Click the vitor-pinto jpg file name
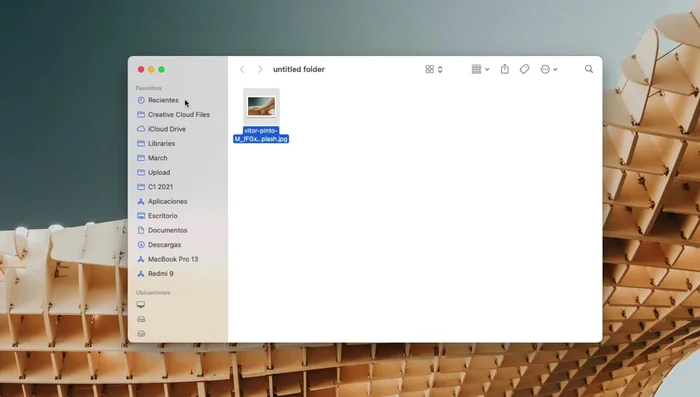Screen dimensions: 700x397 tap(261, 135)
